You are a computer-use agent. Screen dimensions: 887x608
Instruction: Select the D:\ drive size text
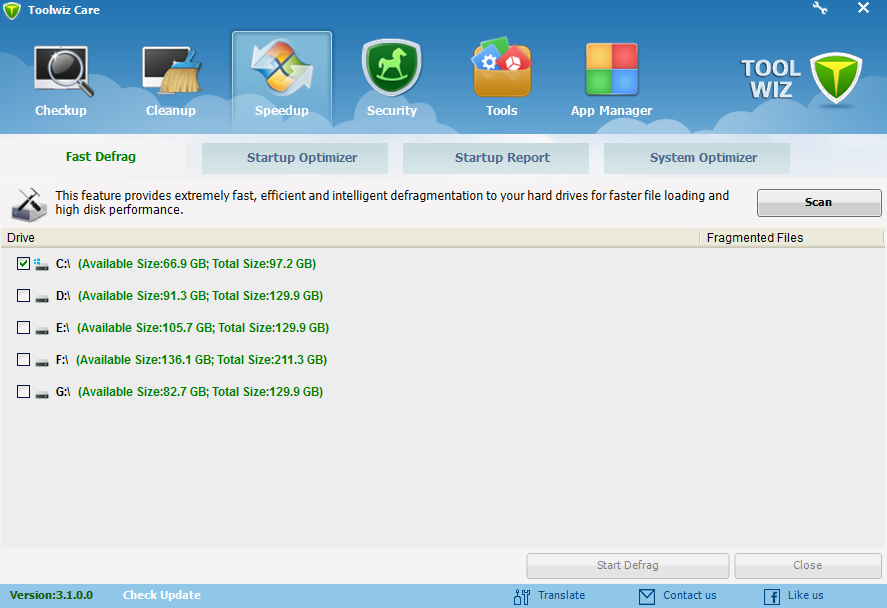tap(200, 296)
